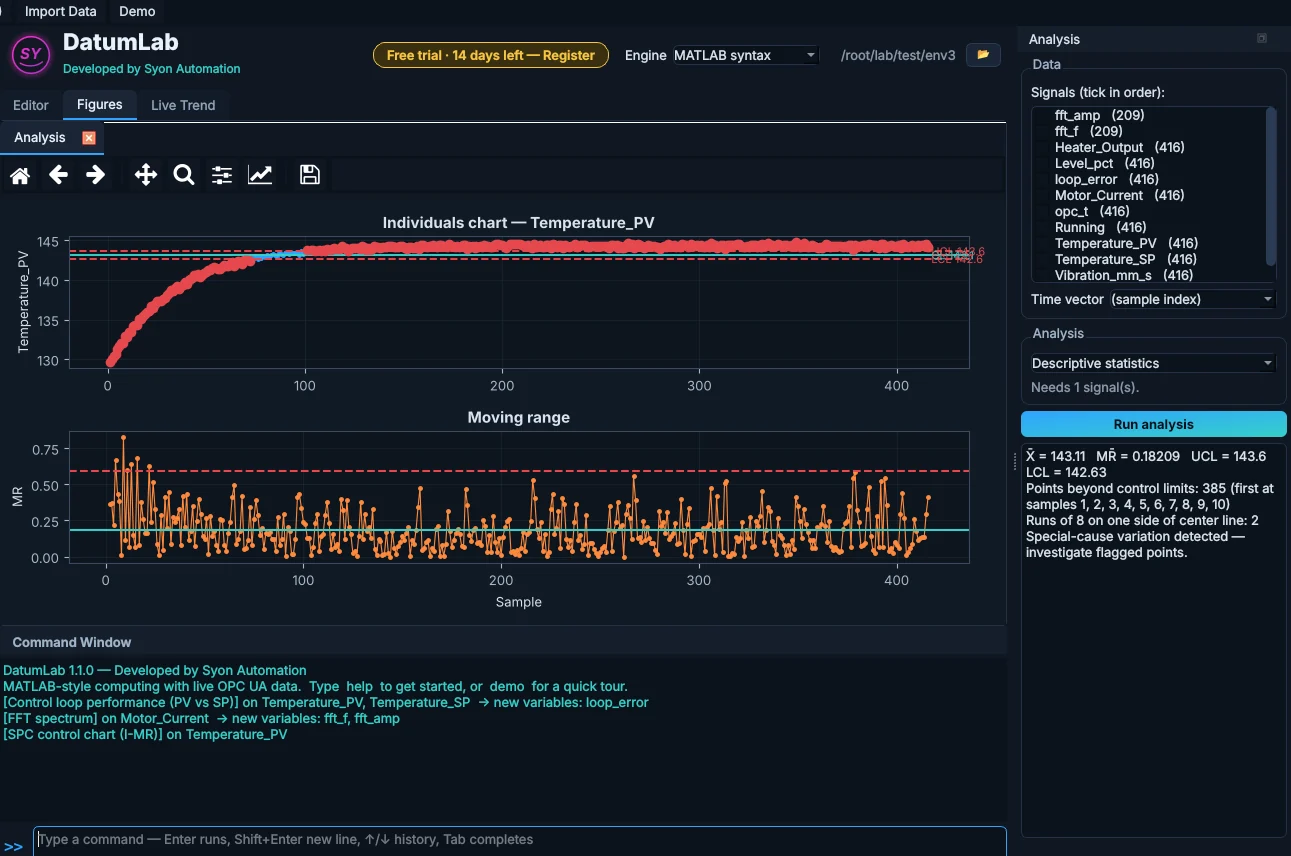This screenshot has height=856, width=1291.
Task: Select the opc_t (416) signal row
Action: click(x=1149, y=211)
